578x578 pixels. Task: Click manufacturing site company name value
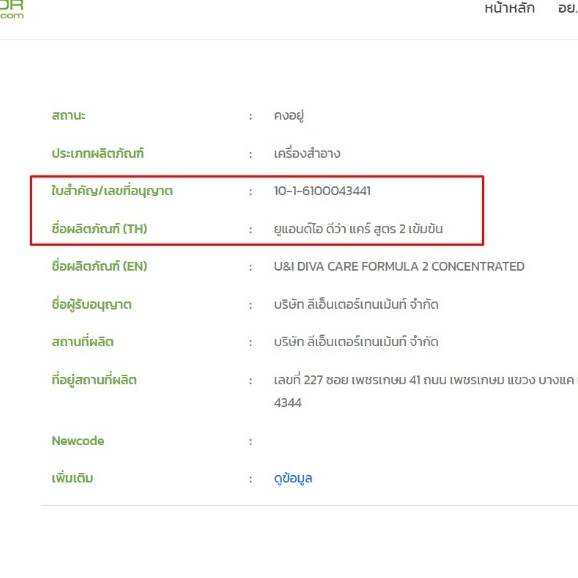tap(356, 342)
